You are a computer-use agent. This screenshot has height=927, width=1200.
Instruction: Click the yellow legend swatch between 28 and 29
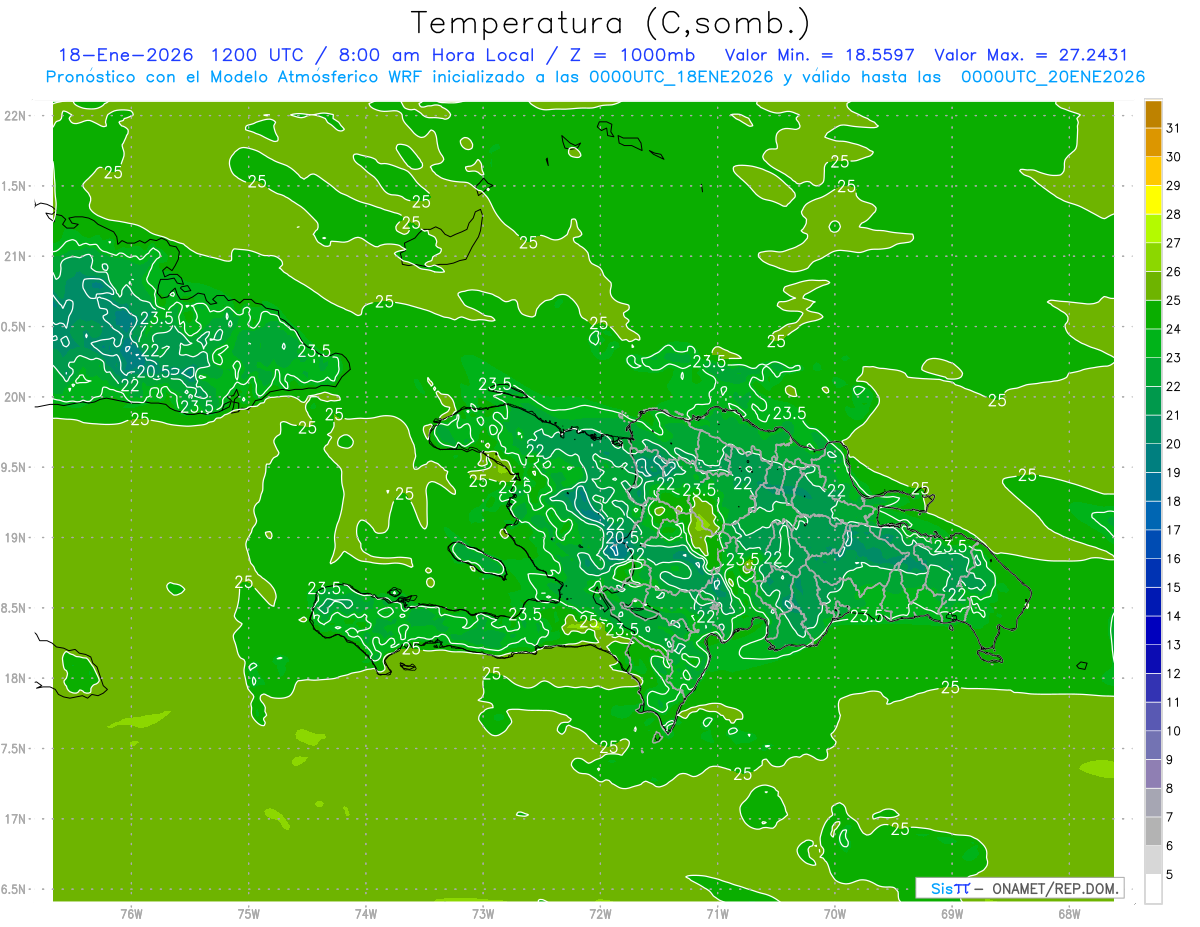pos(1153,200)
